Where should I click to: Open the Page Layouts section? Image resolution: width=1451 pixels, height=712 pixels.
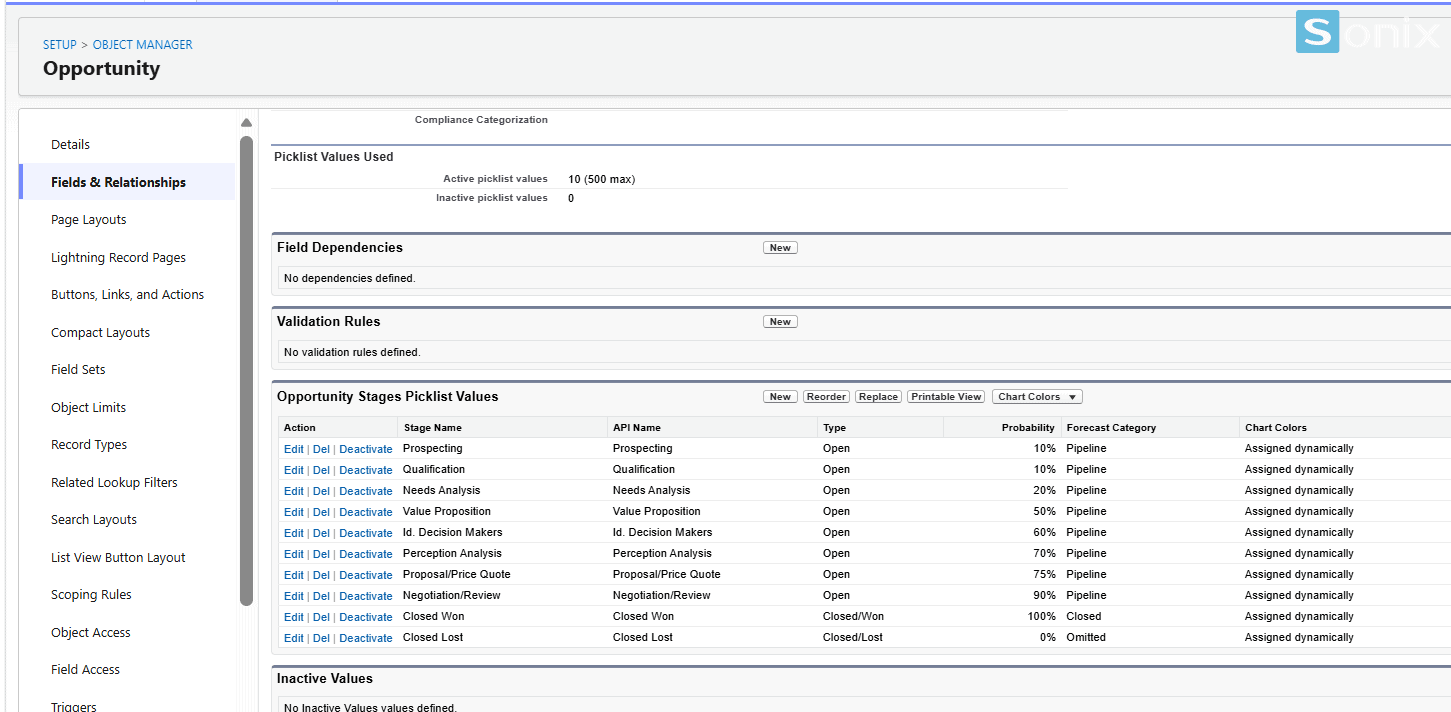tap(89, 220)
